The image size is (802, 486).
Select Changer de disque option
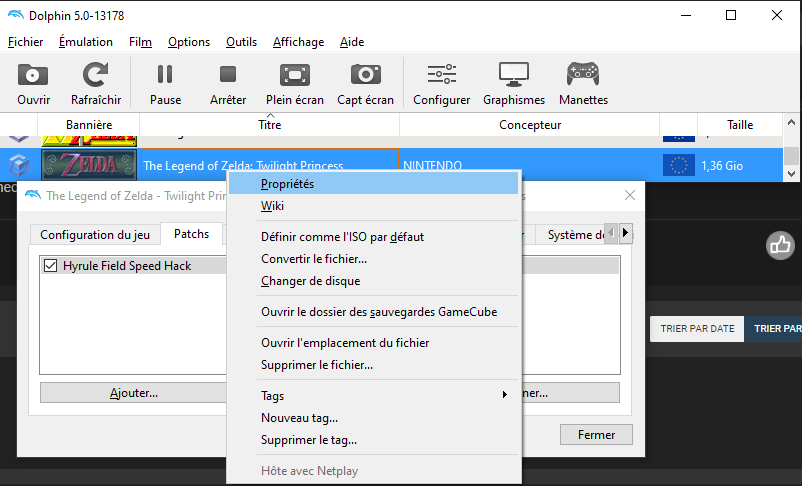tap(373, 281)
